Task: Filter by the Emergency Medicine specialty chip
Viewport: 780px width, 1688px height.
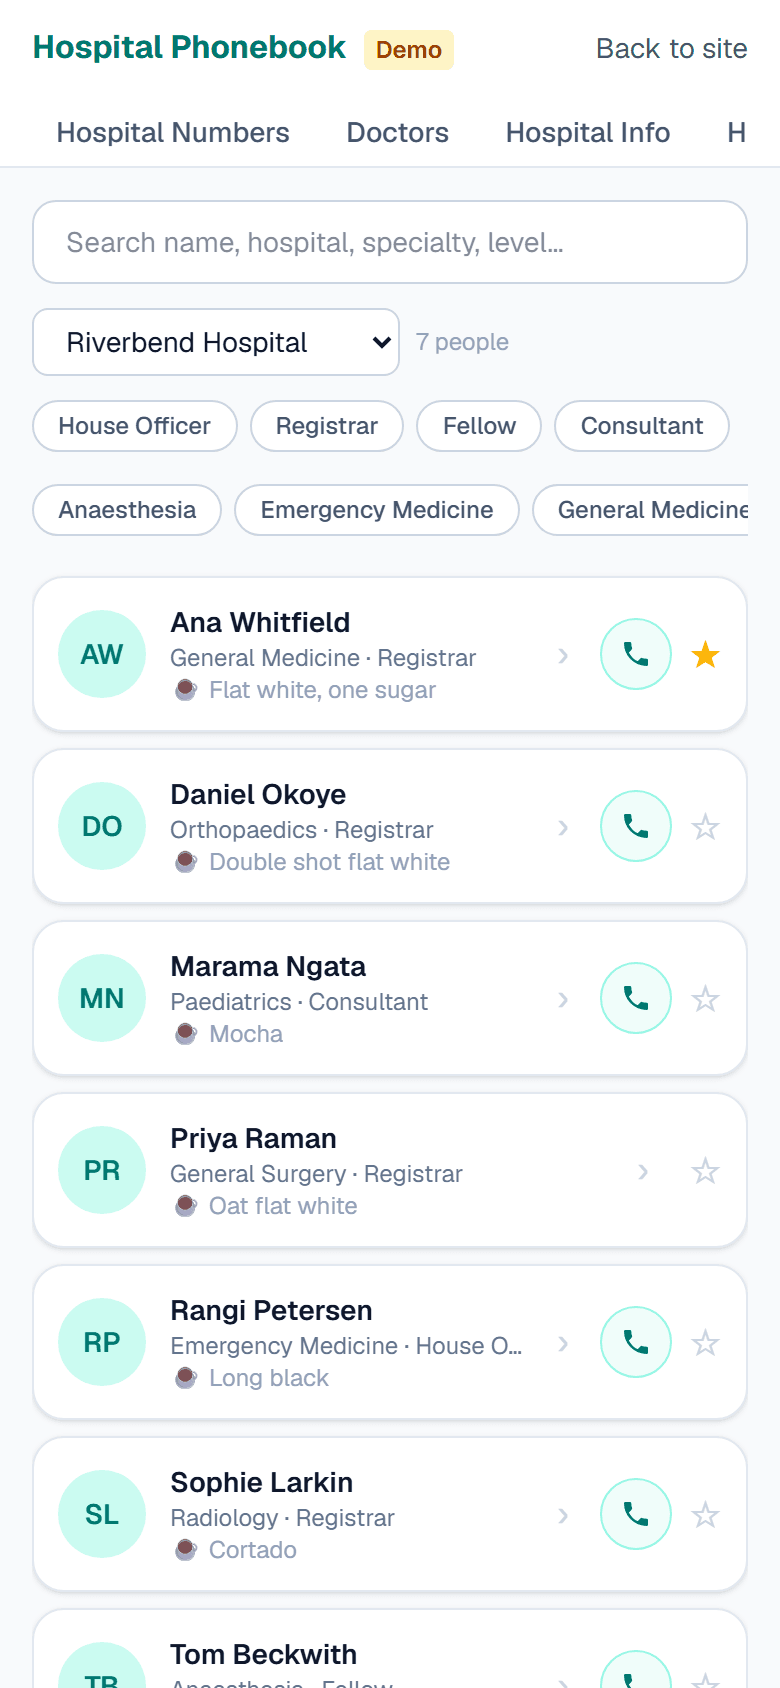Action: tap(377, 510)
